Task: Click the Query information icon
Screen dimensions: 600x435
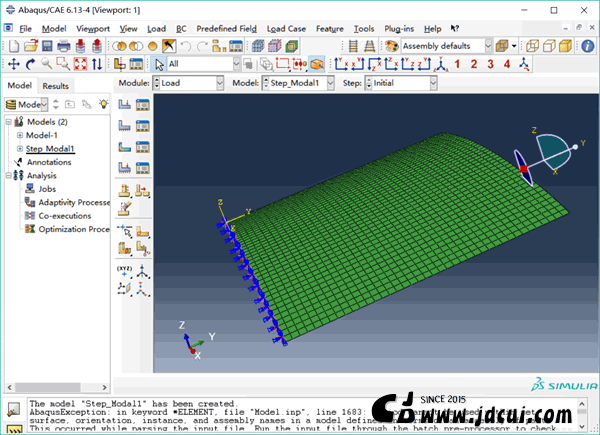Action: 588,46
